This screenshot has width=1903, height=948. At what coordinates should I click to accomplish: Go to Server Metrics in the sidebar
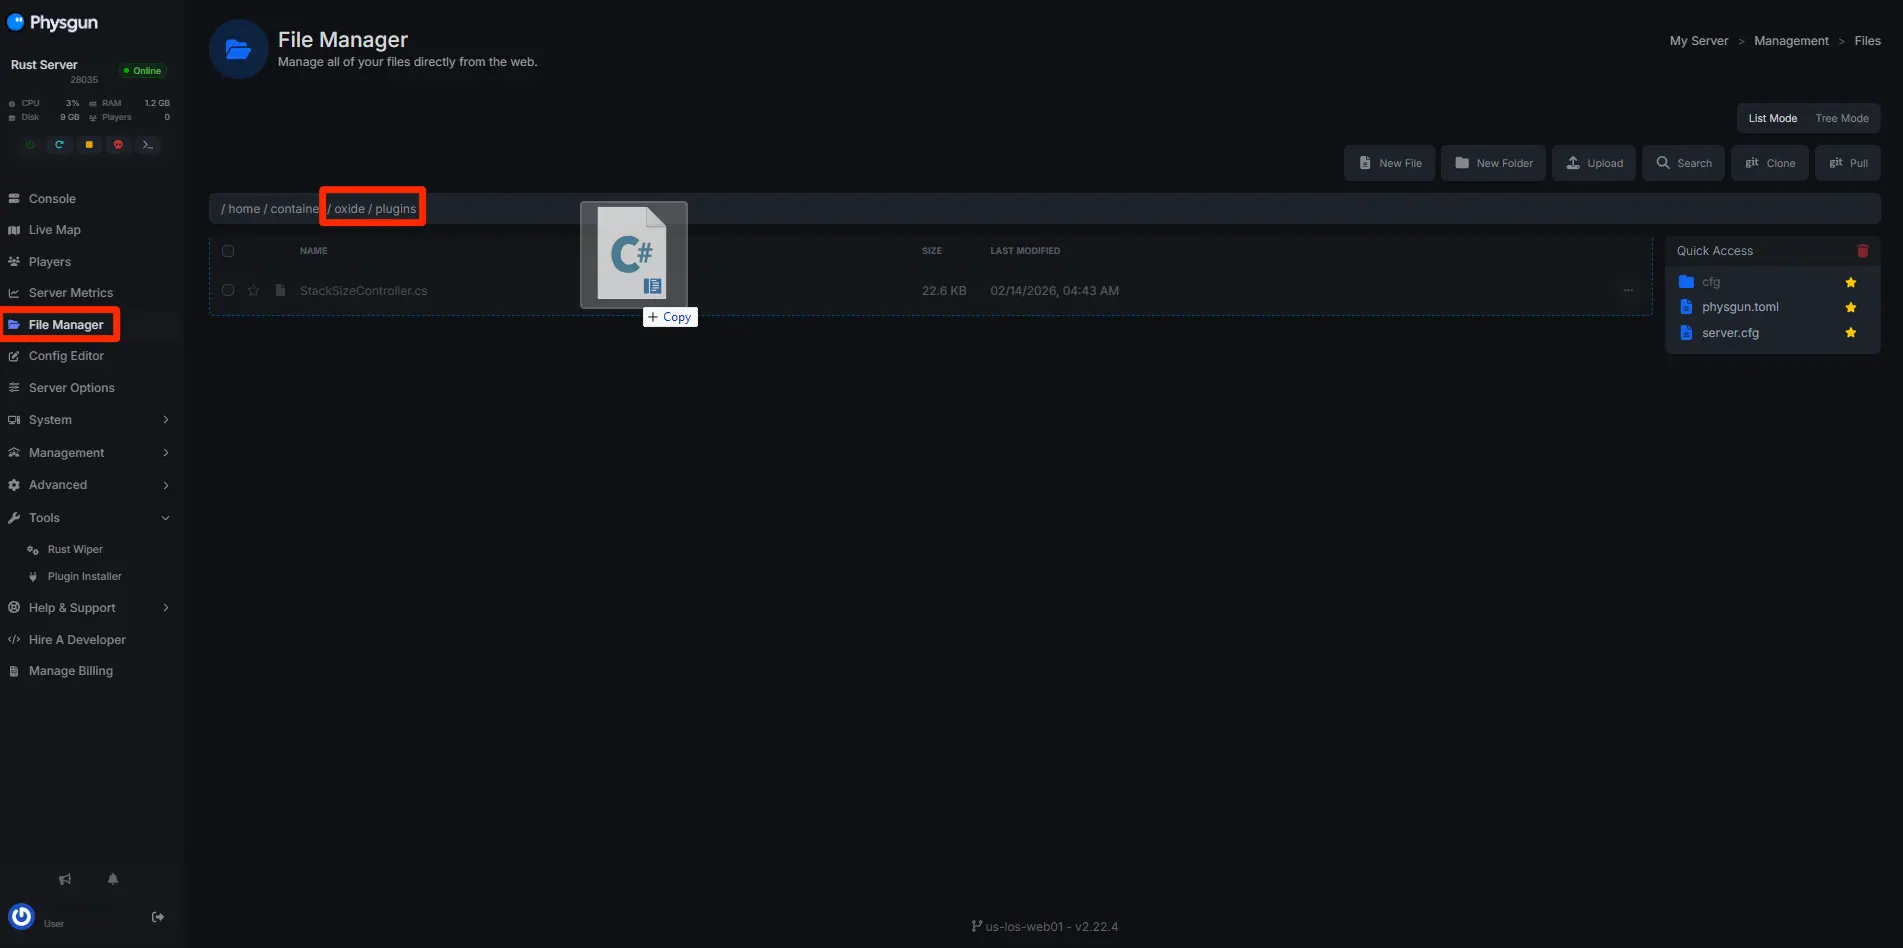tap(70, 293)
